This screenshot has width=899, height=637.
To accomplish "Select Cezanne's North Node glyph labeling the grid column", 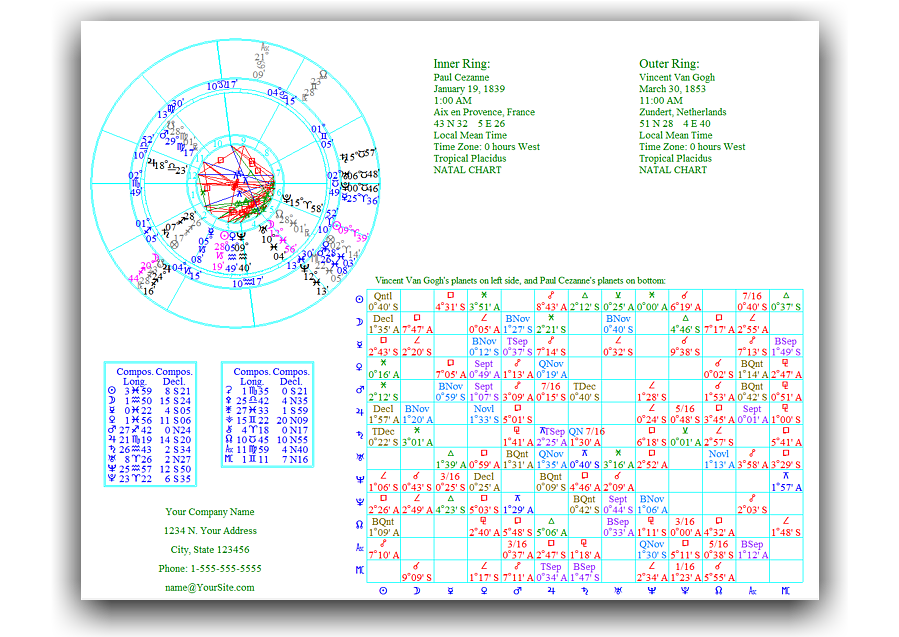I will point(719,591).
